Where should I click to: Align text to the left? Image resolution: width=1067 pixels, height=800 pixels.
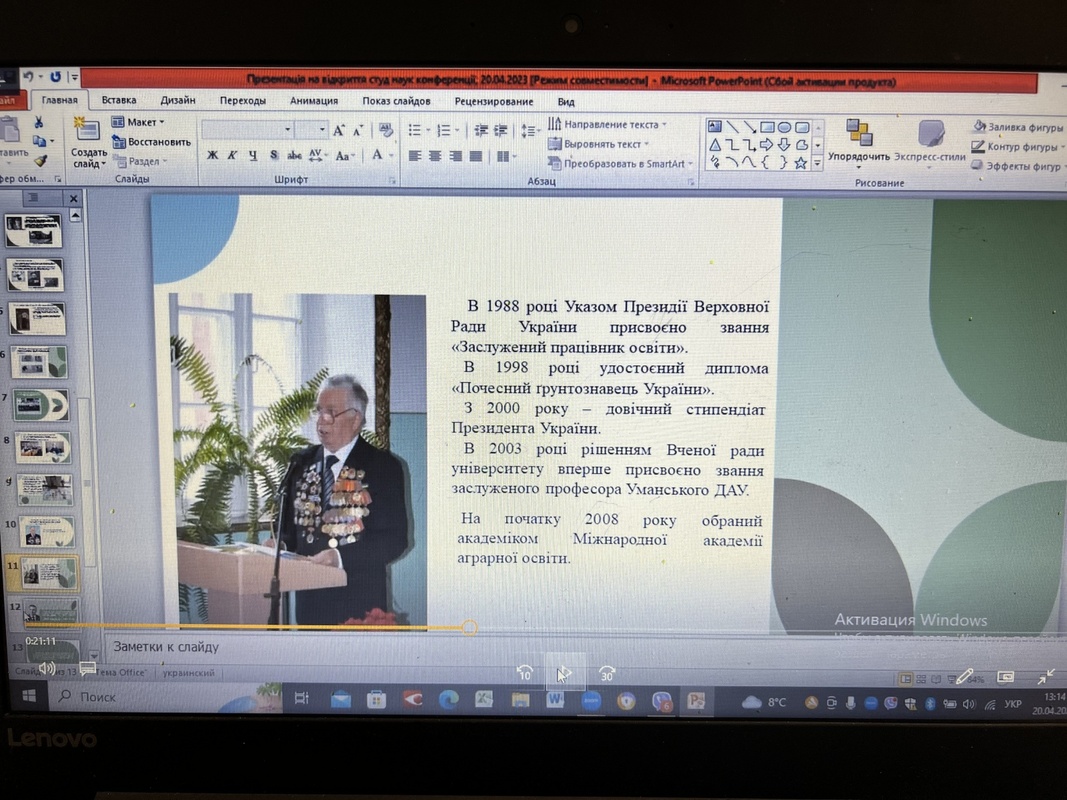click(415, 156)
